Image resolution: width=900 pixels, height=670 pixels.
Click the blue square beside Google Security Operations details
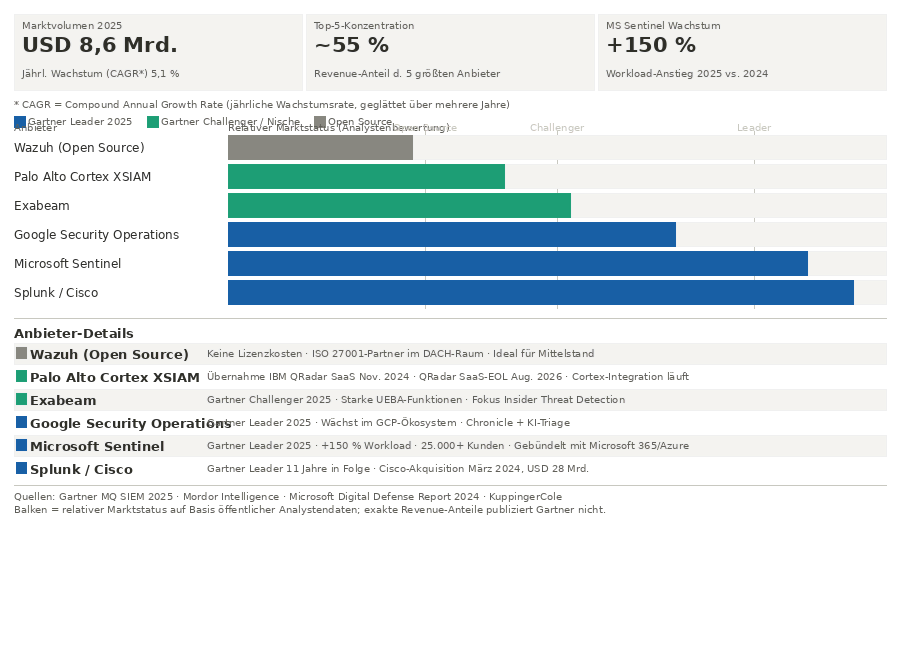point(21,422)
